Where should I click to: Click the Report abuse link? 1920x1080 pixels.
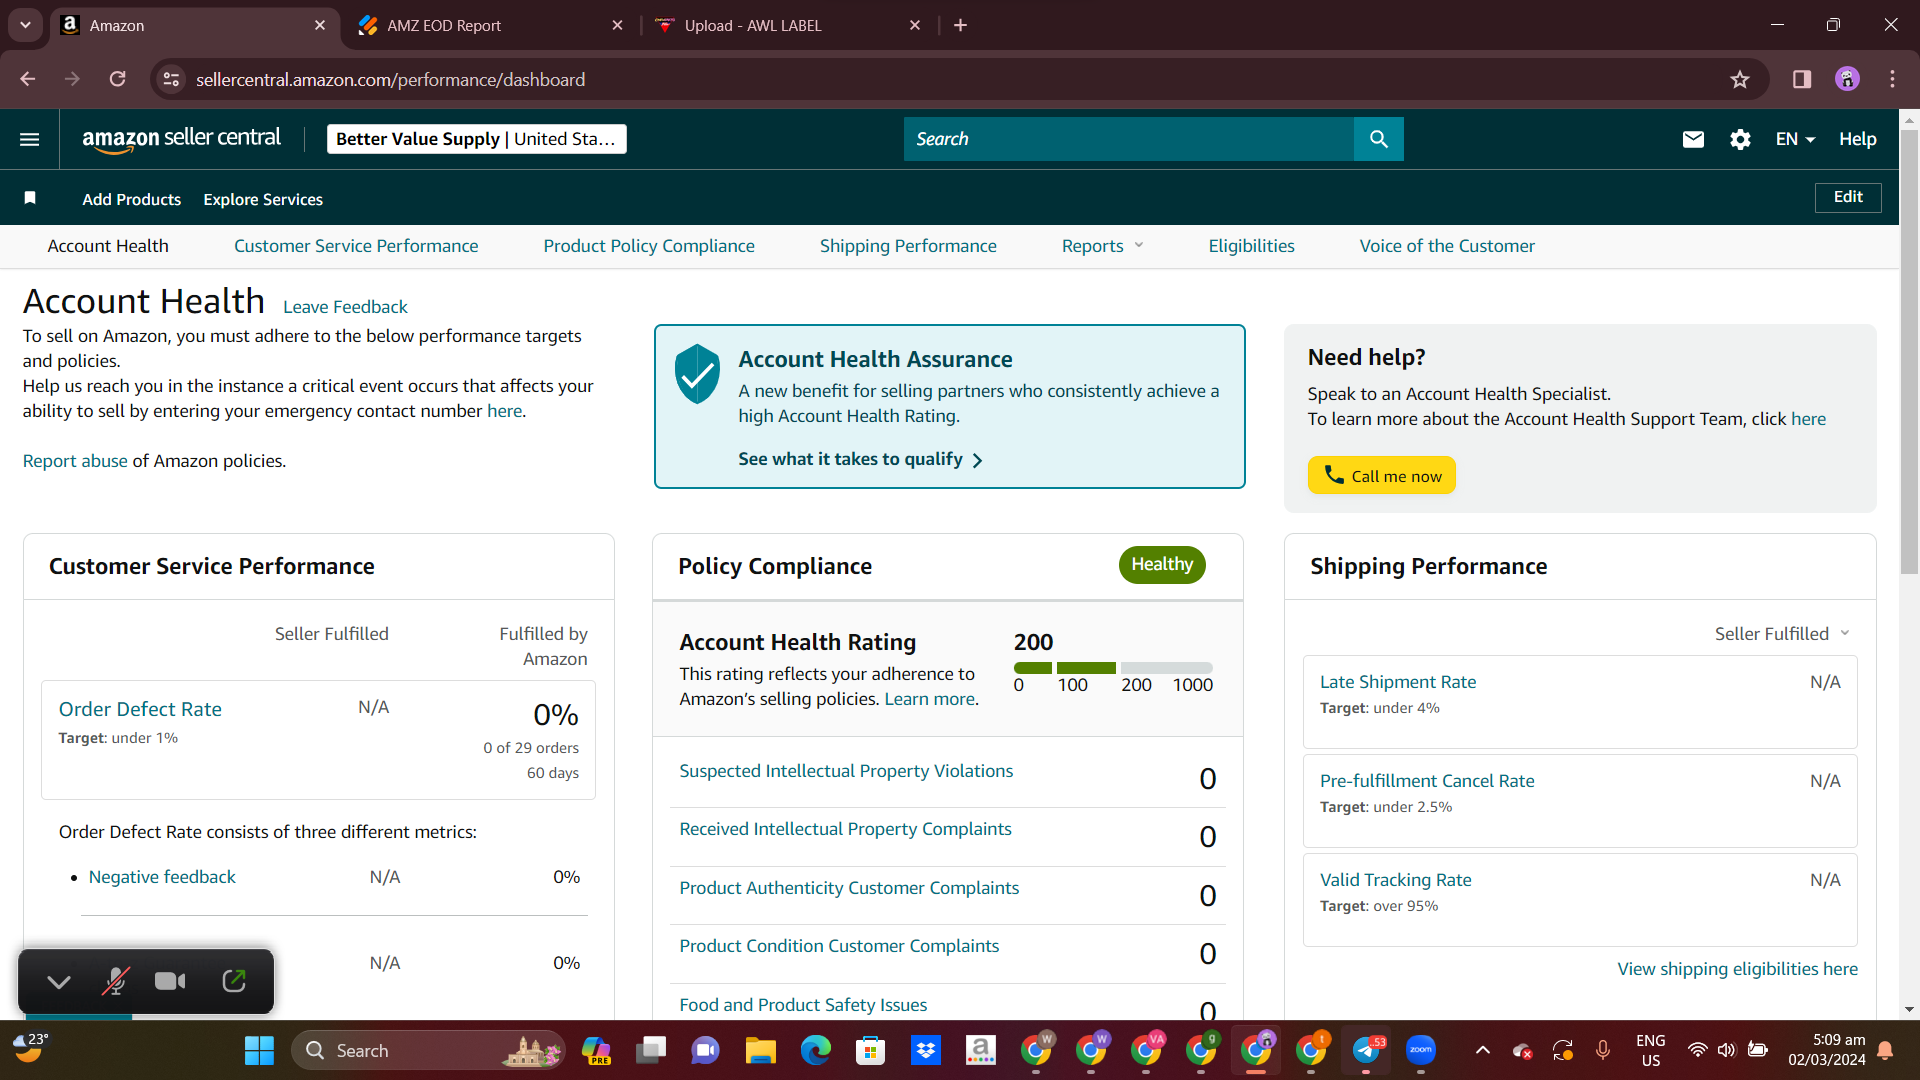coord(75,461)
